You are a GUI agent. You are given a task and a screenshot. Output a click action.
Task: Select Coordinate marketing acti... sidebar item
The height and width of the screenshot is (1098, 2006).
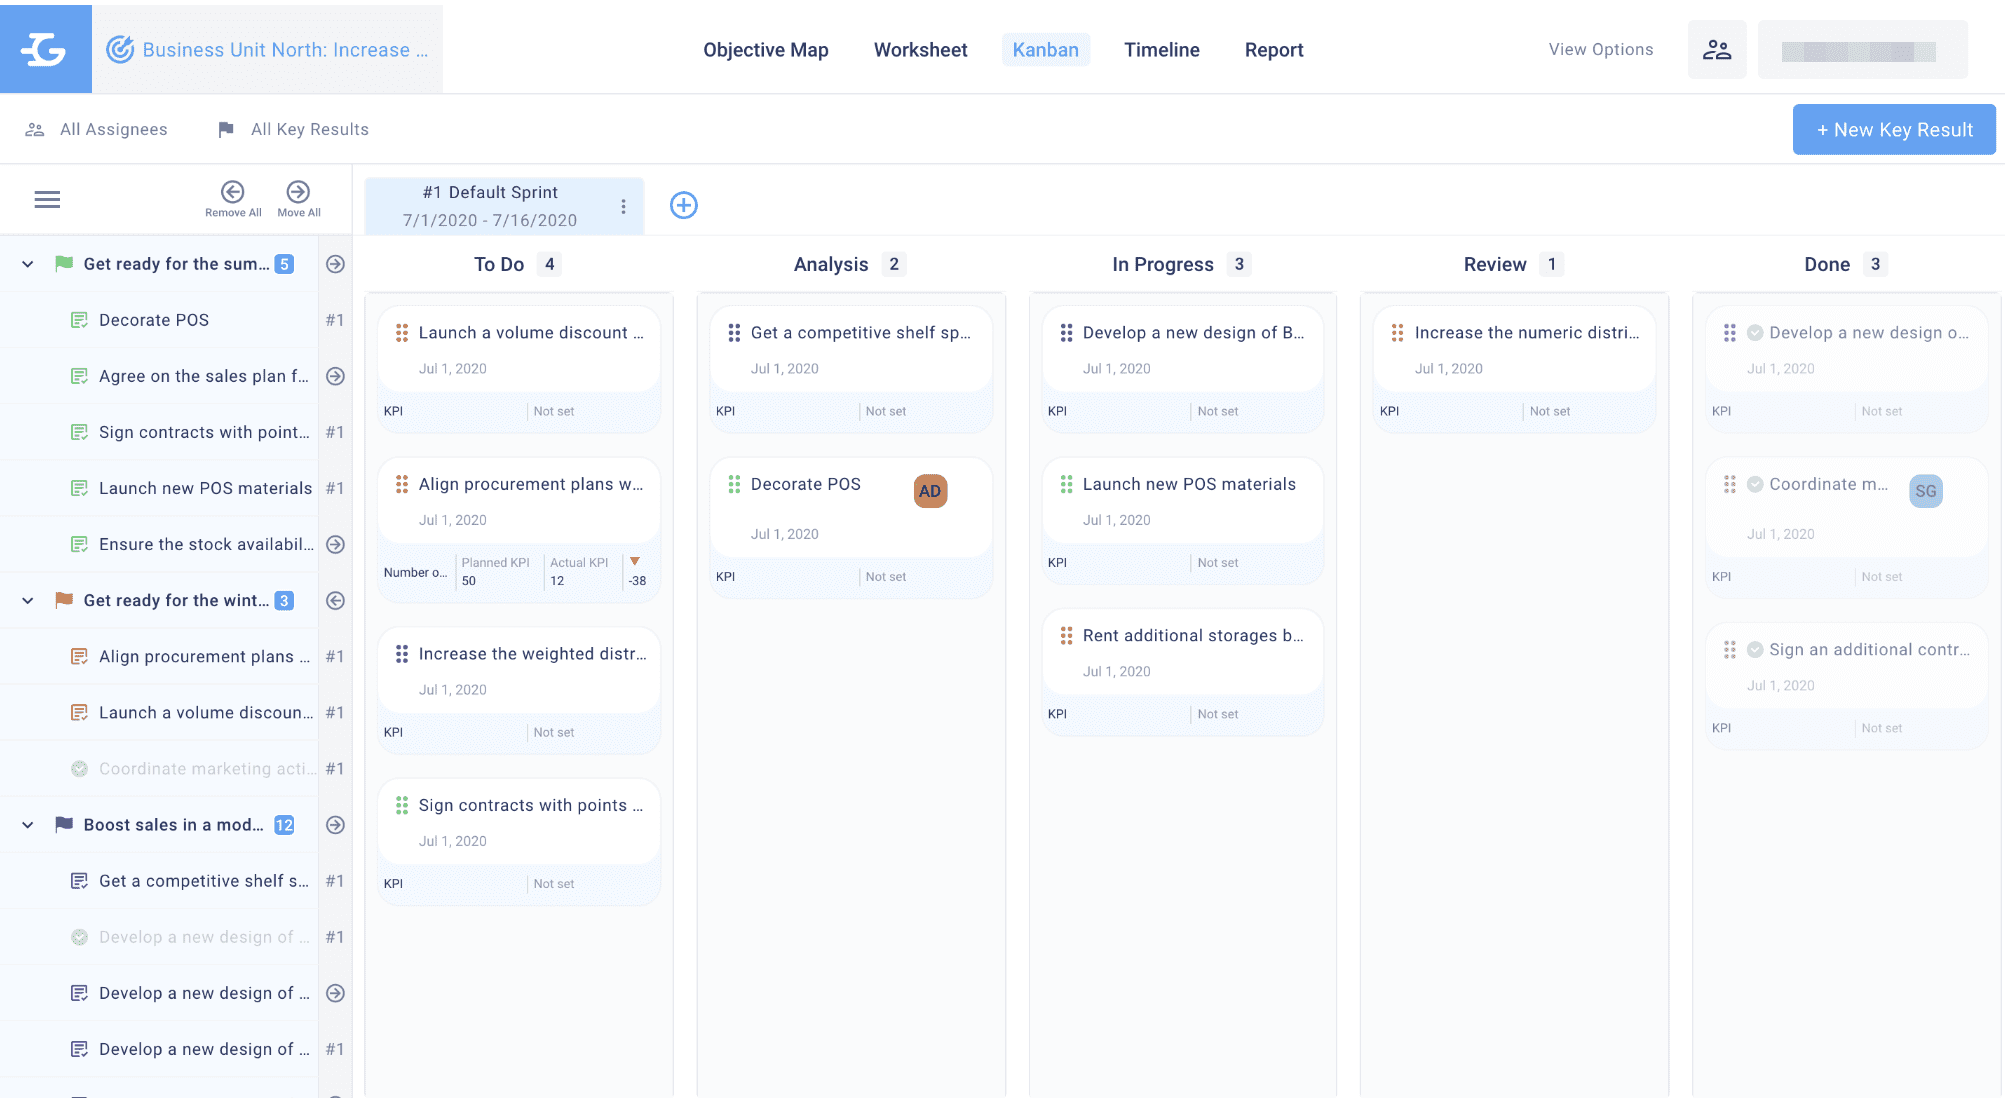(x=208, y=768)
